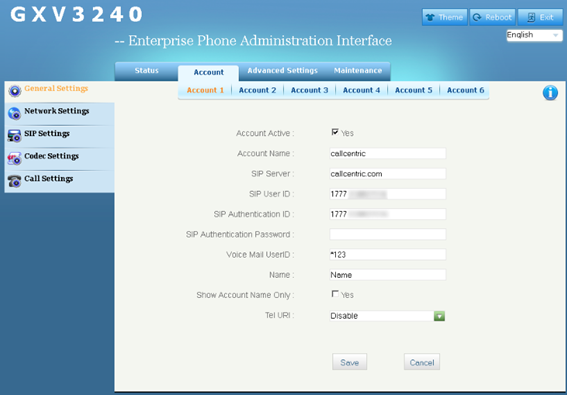Image resolution: width=567 pixels, height=395 pixels.
Task: Click the 'Show Account Name Only :' label
Action: click(245, 295)
